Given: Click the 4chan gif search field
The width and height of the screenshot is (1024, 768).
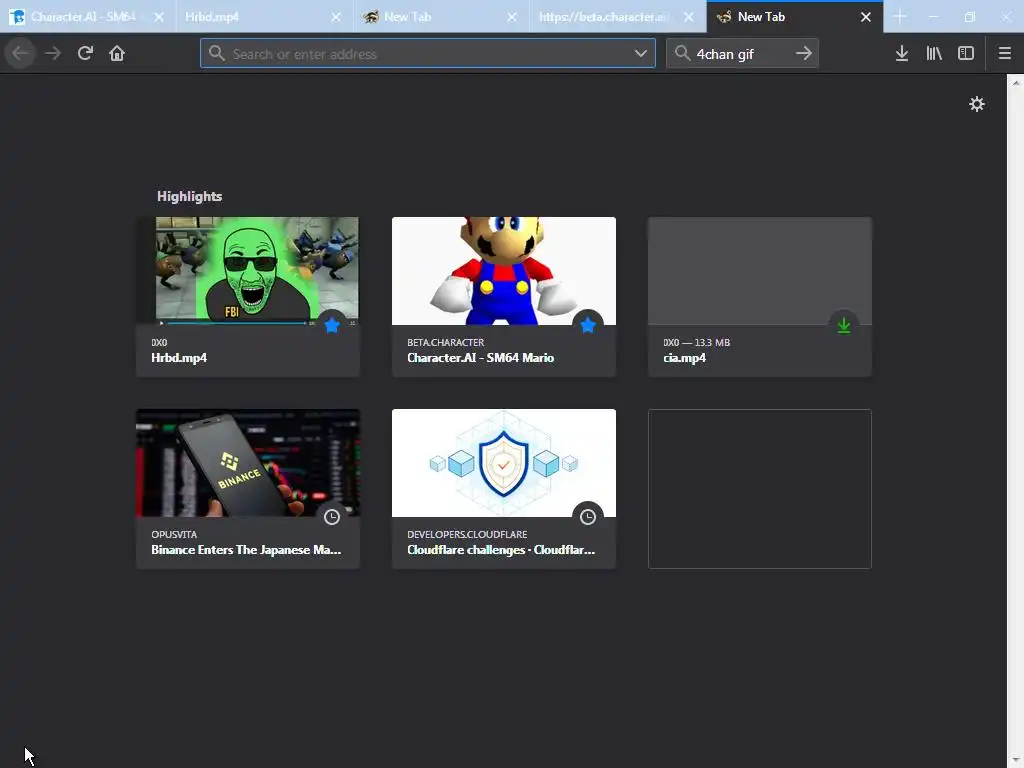Looking at the screenshot, I should [x=741, y=53].
